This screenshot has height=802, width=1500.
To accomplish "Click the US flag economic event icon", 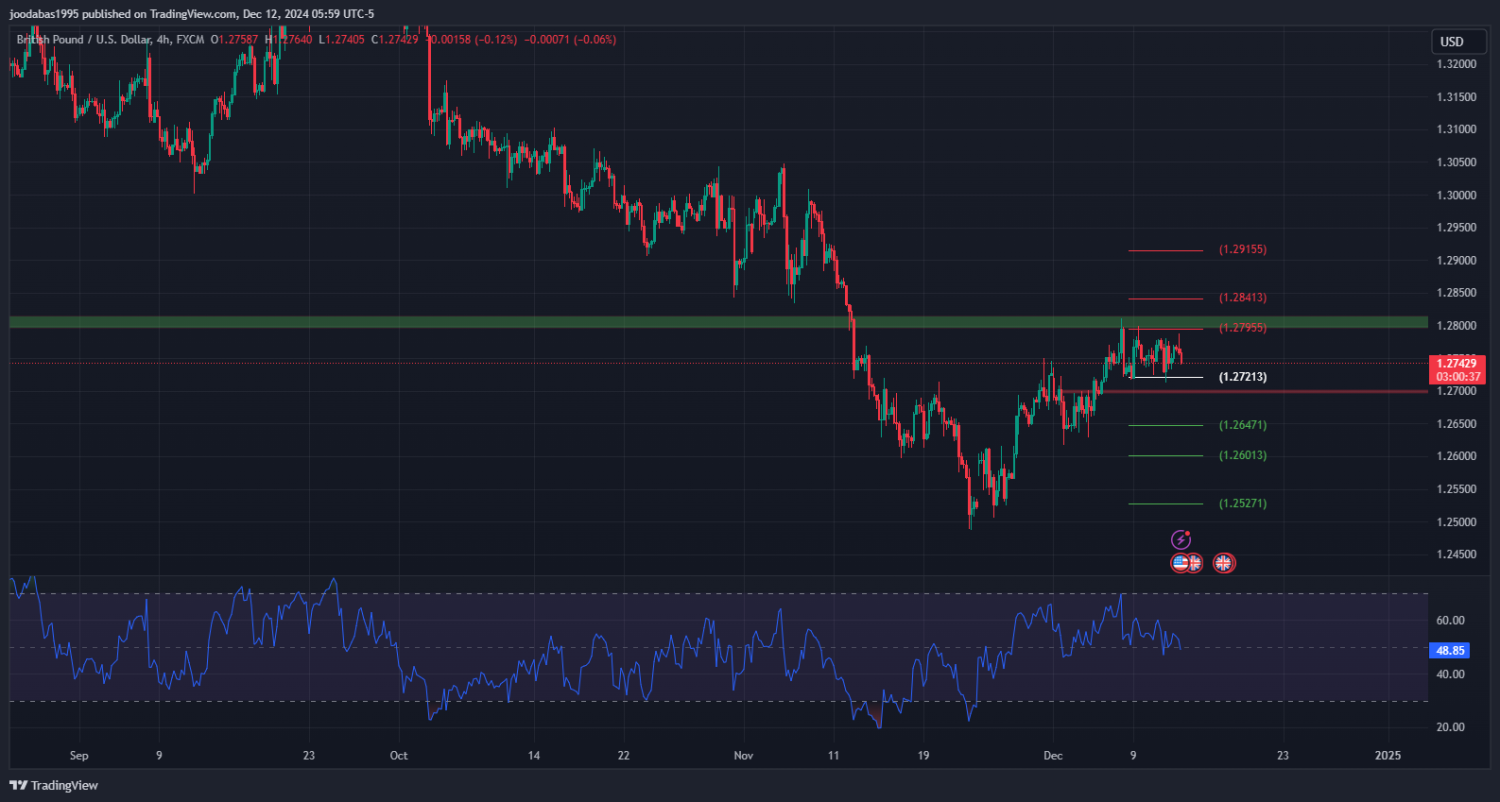I will click(x=1180, y=563).
